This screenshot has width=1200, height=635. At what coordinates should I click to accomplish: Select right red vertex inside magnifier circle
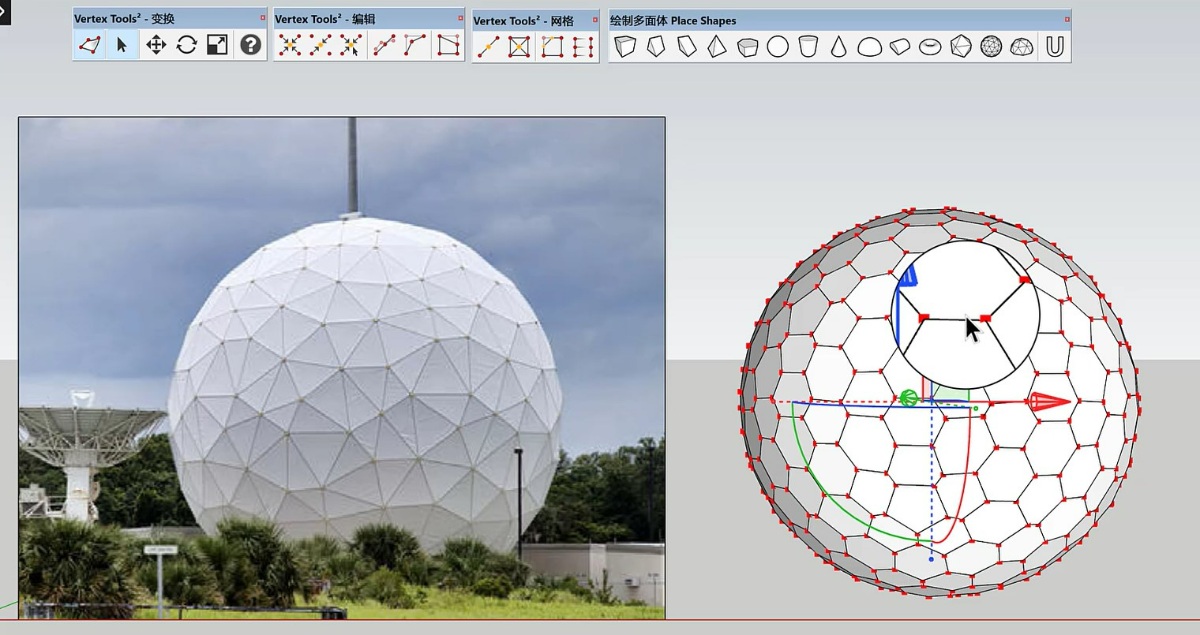click(x=986, y=318)
